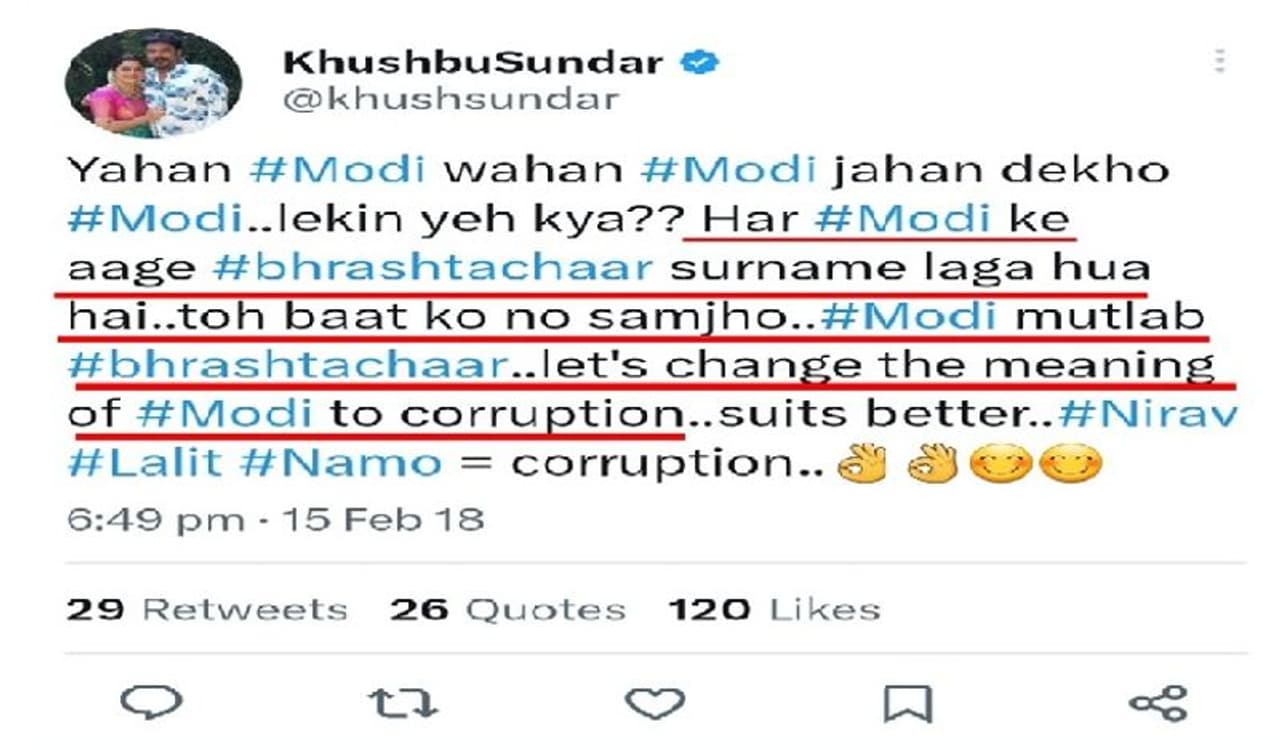Click the first #bhrashtachaar hashtag after 'aage'
The image size is (1280, 750).
pos(433,268)
